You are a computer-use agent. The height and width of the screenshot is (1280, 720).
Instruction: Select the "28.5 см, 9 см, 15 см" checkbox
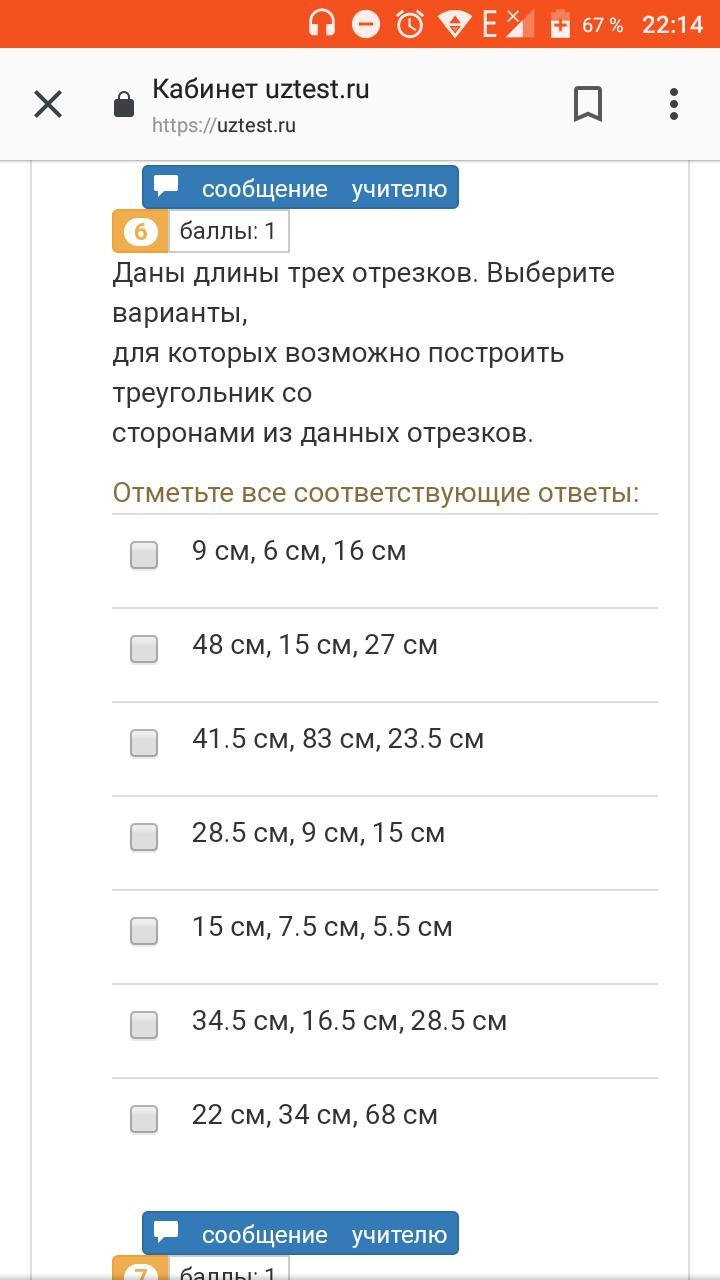point(144,837)
